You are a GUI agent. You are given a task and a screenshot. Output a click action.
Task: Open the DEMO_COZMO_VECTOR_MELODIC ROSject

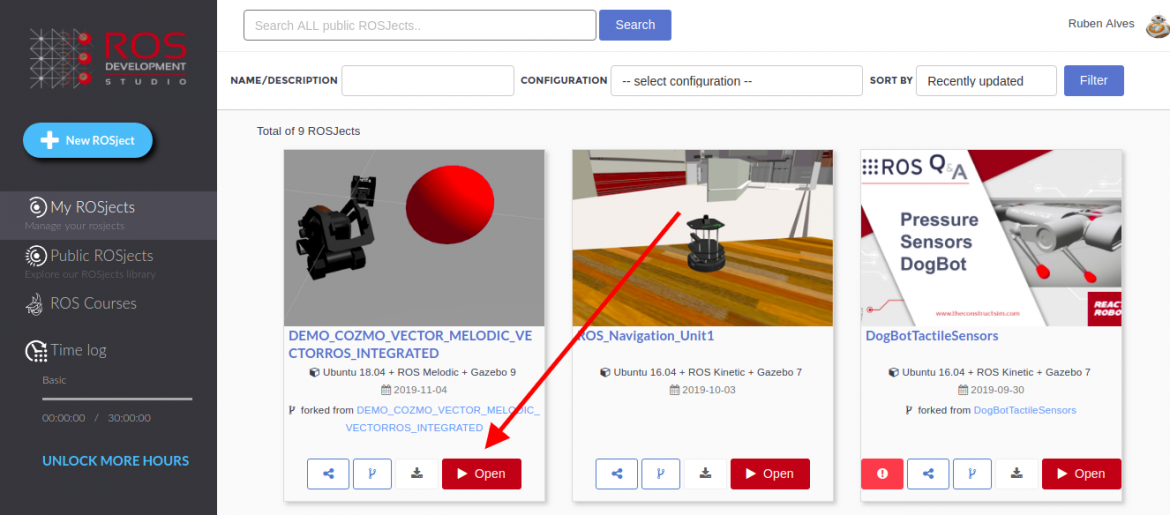tap(481, 474)
